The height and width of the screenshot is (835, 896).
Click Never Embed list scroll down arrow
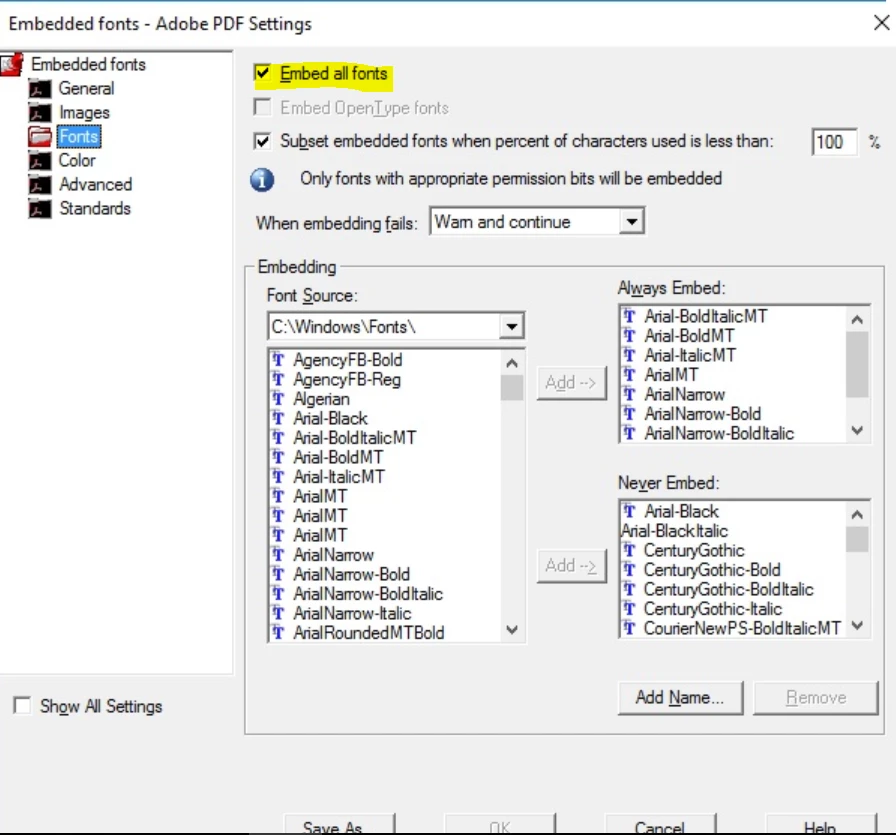click(857, 625)
